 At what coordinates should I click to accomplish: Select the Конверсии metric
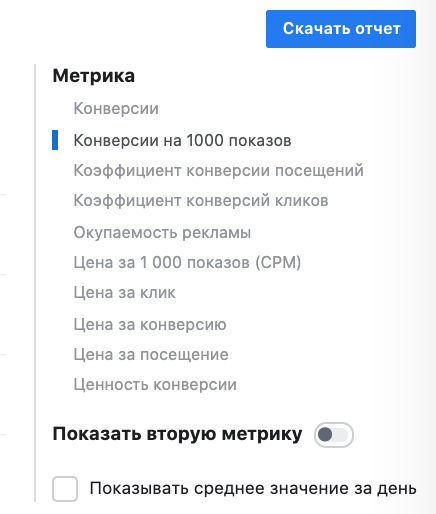116,109
